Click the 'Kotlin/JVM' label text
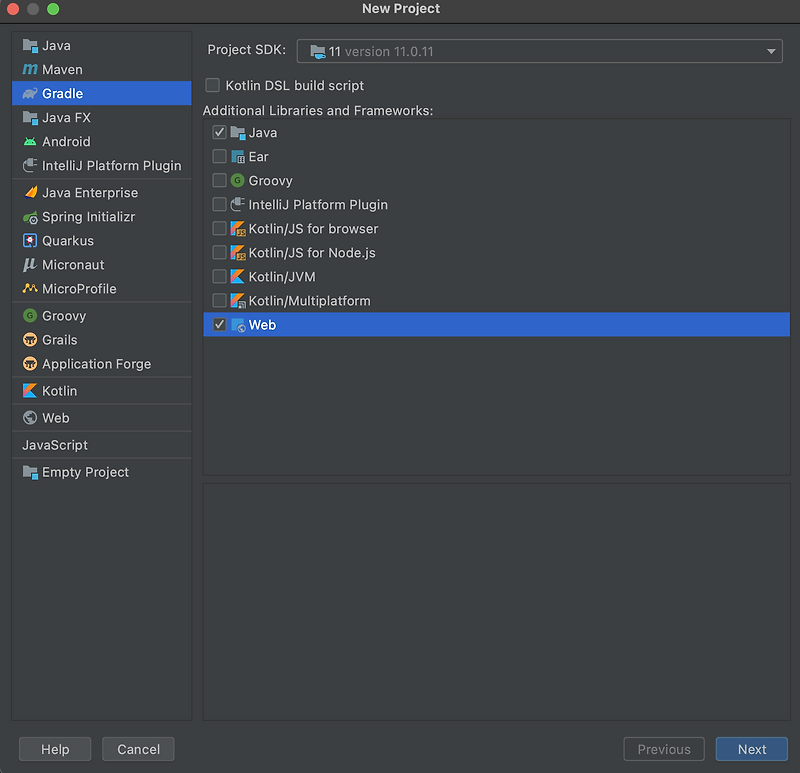This screenshot has width=800, height=773. tap(282, 277)
